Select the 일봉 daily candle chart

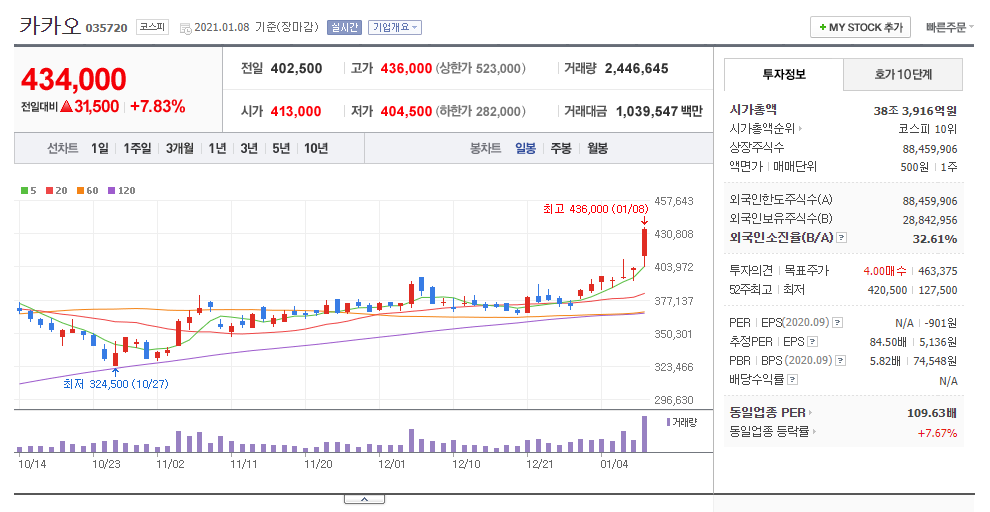click(x=525, y=148)
